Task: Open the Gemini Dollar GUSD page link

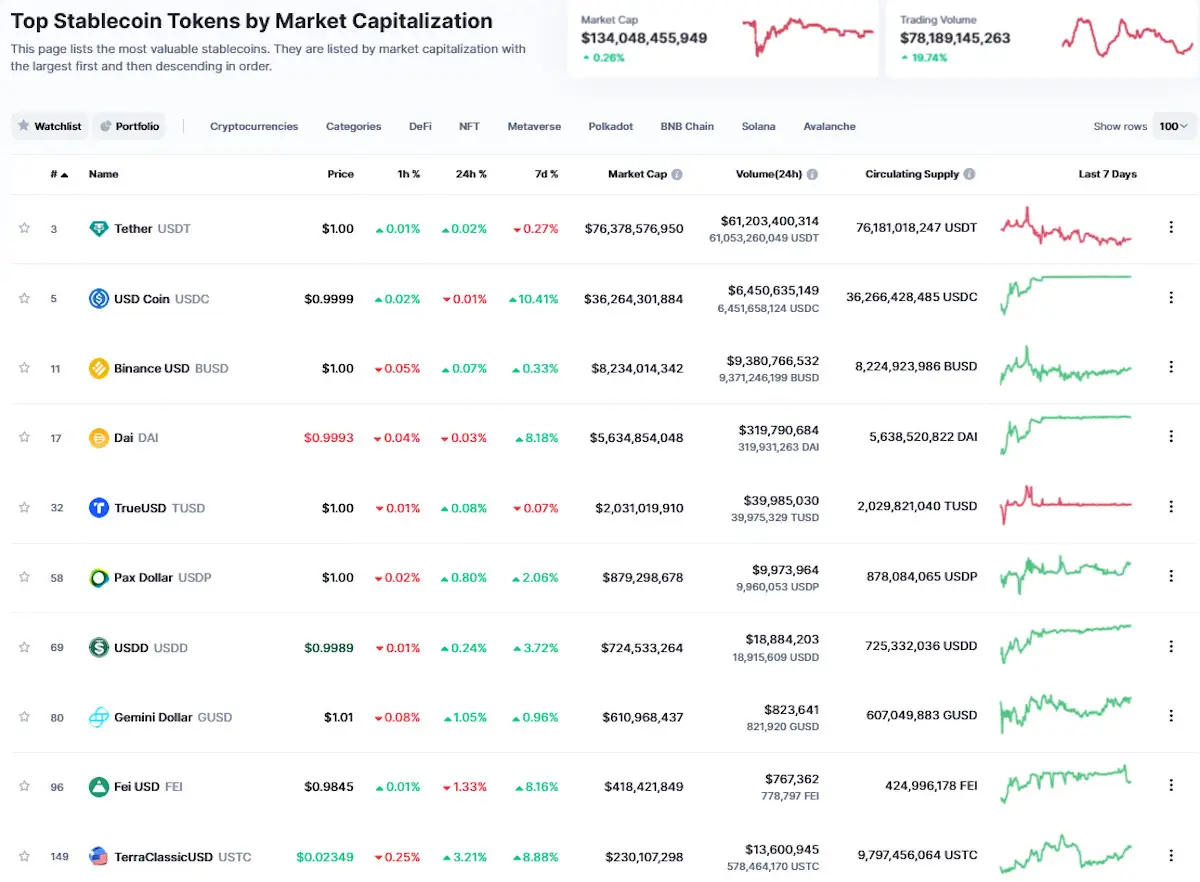Action: [x=173, y=717]
